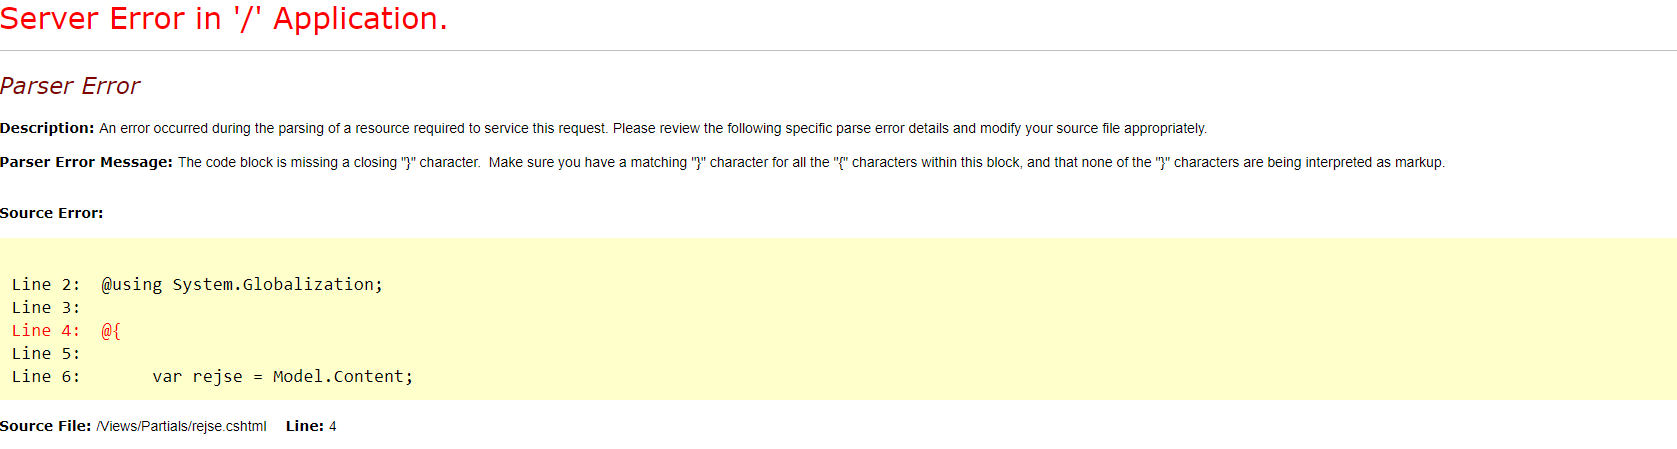Screen dimensions: 1677x449
Task: Click the 'Line:' label beside the number 4
Action: [305, 426]
